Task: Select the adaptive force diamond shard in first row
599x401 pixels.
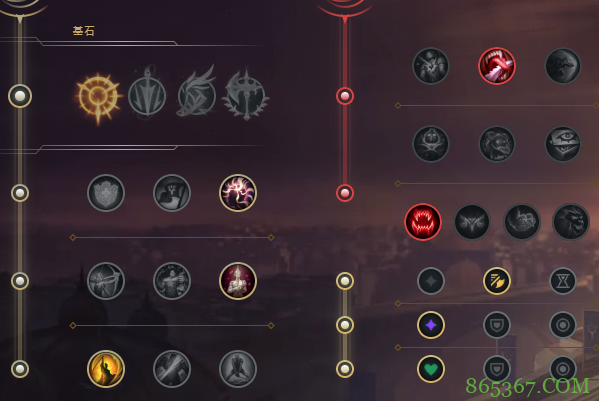Action: 431,281
